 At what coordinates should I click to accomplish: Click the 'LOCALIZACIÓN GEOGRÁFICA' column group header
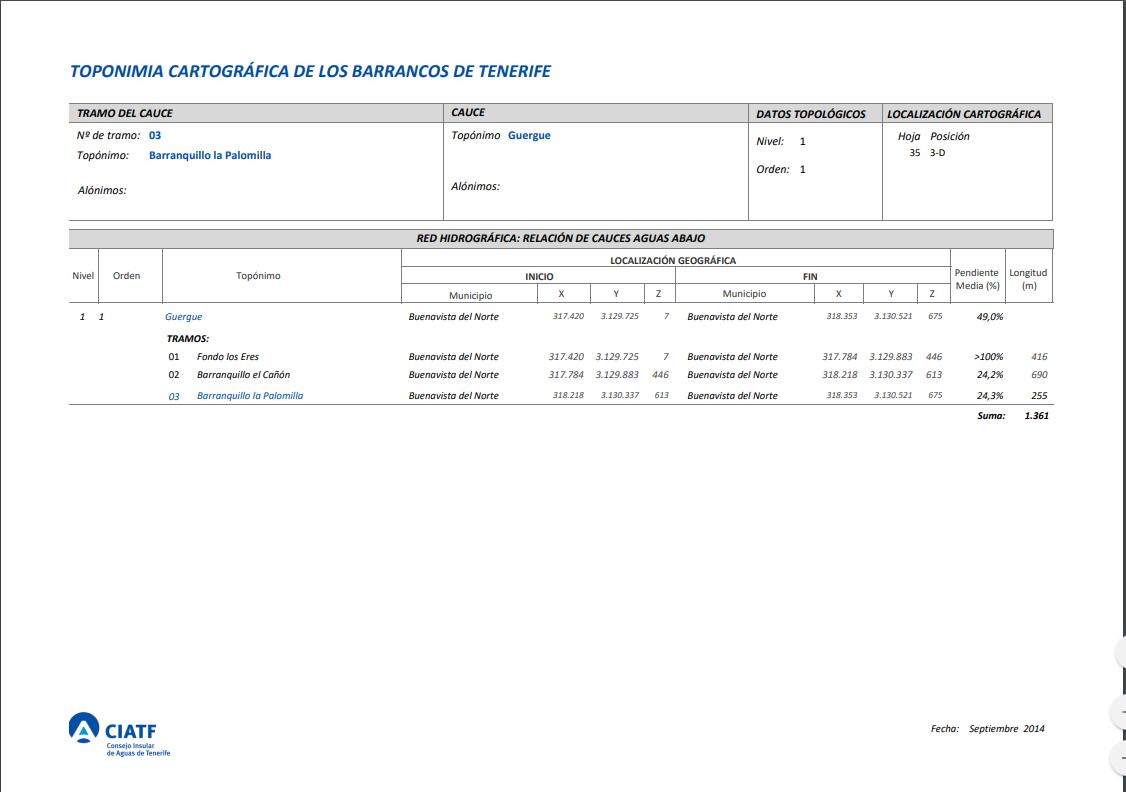(673, 261)
